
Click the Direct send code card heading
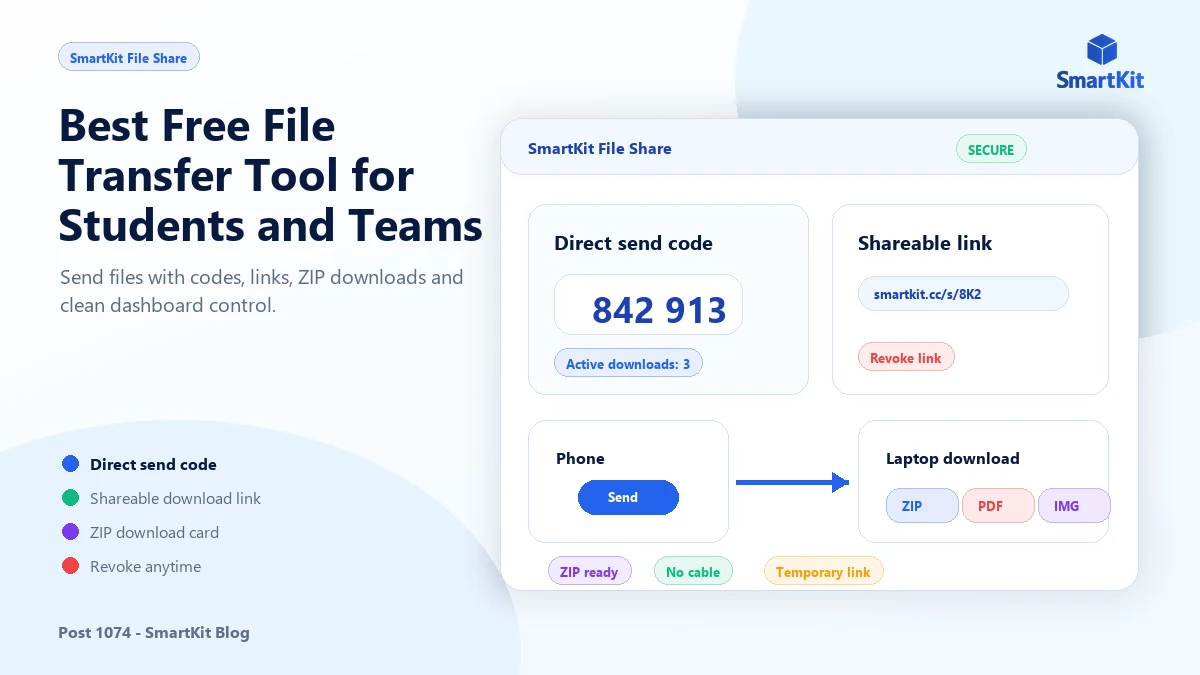pos(634,243)
